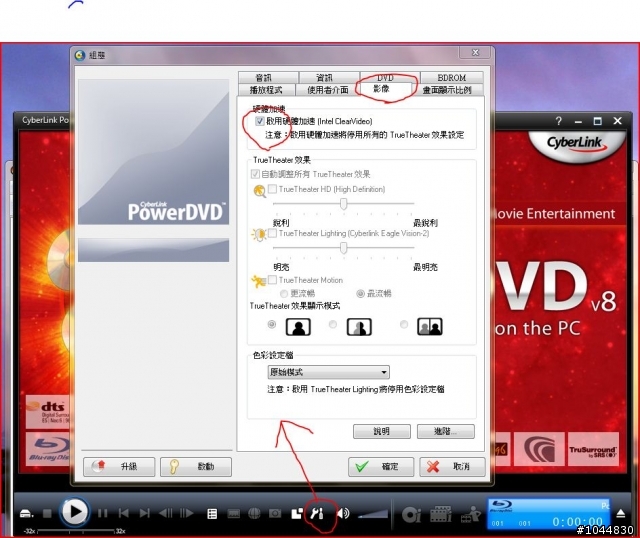Click the Blu-ray time display panel
640x538 pixels.
(549, 514)
